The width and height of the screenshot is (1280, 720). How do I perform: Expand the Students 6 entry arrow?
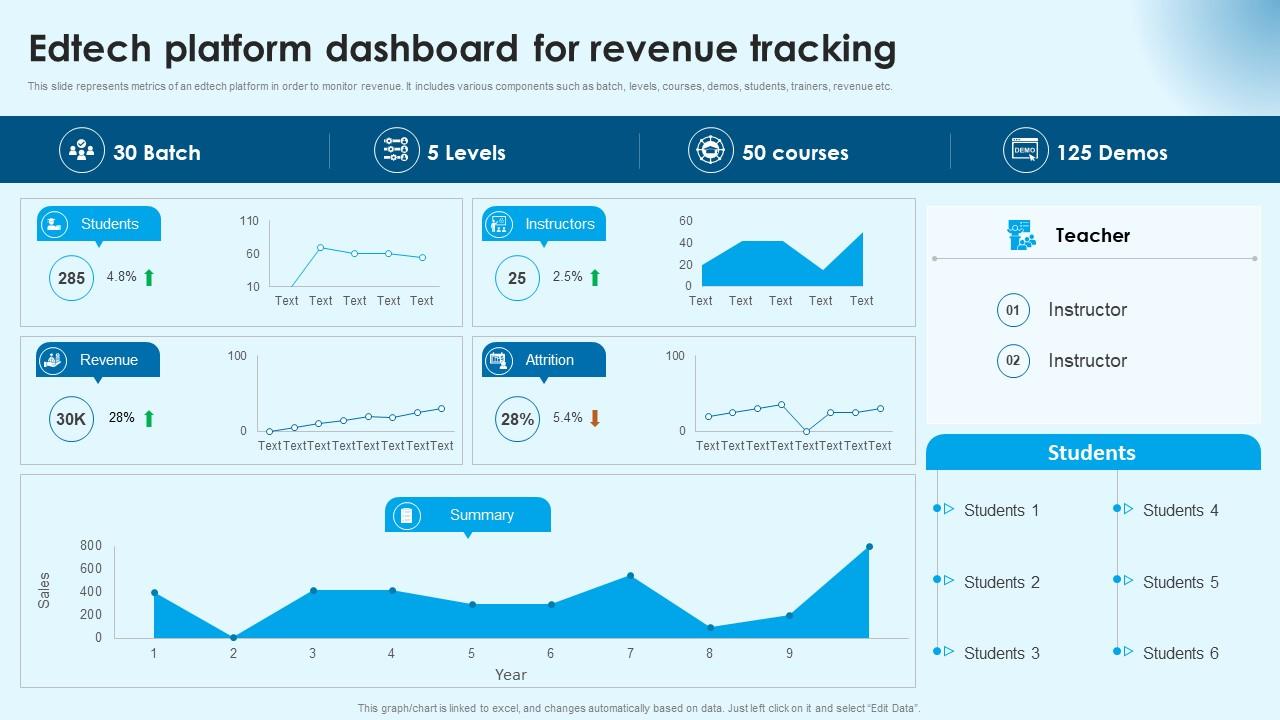(1130, 653)
